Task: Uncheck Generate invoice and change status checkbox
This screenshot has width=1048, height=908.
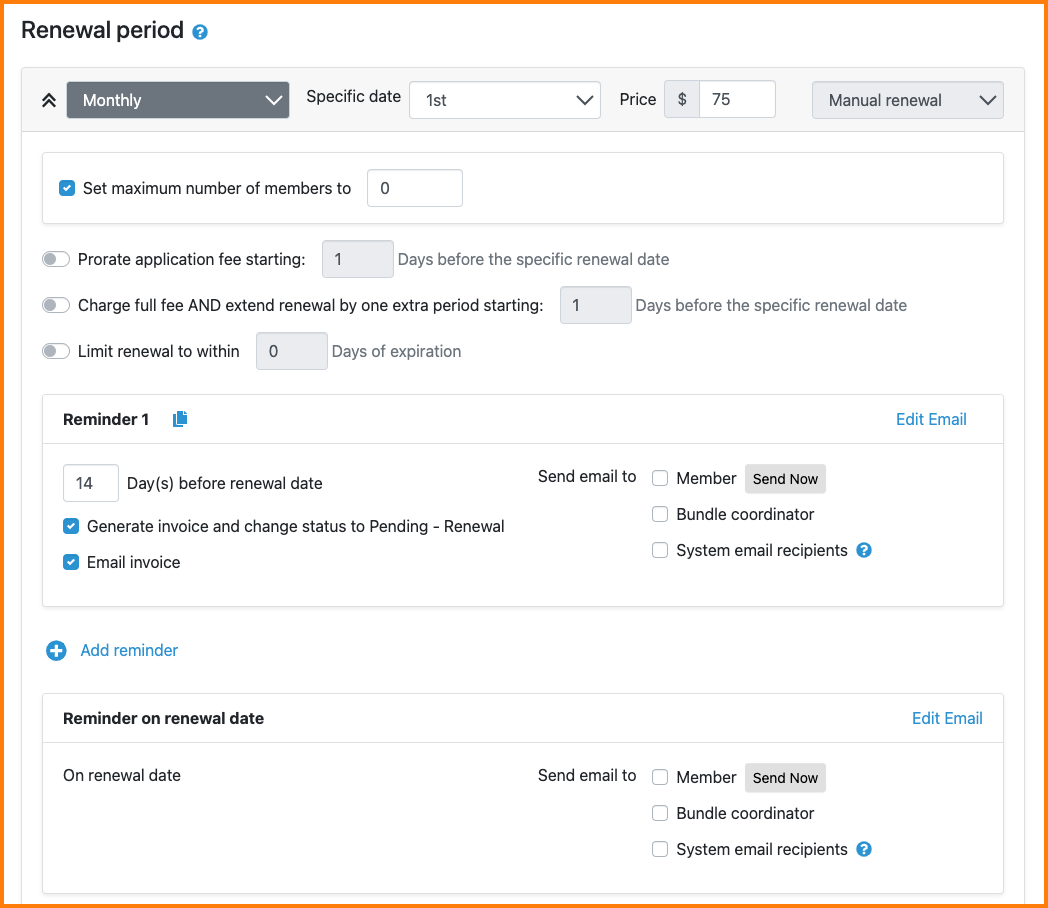Action: 71,526
